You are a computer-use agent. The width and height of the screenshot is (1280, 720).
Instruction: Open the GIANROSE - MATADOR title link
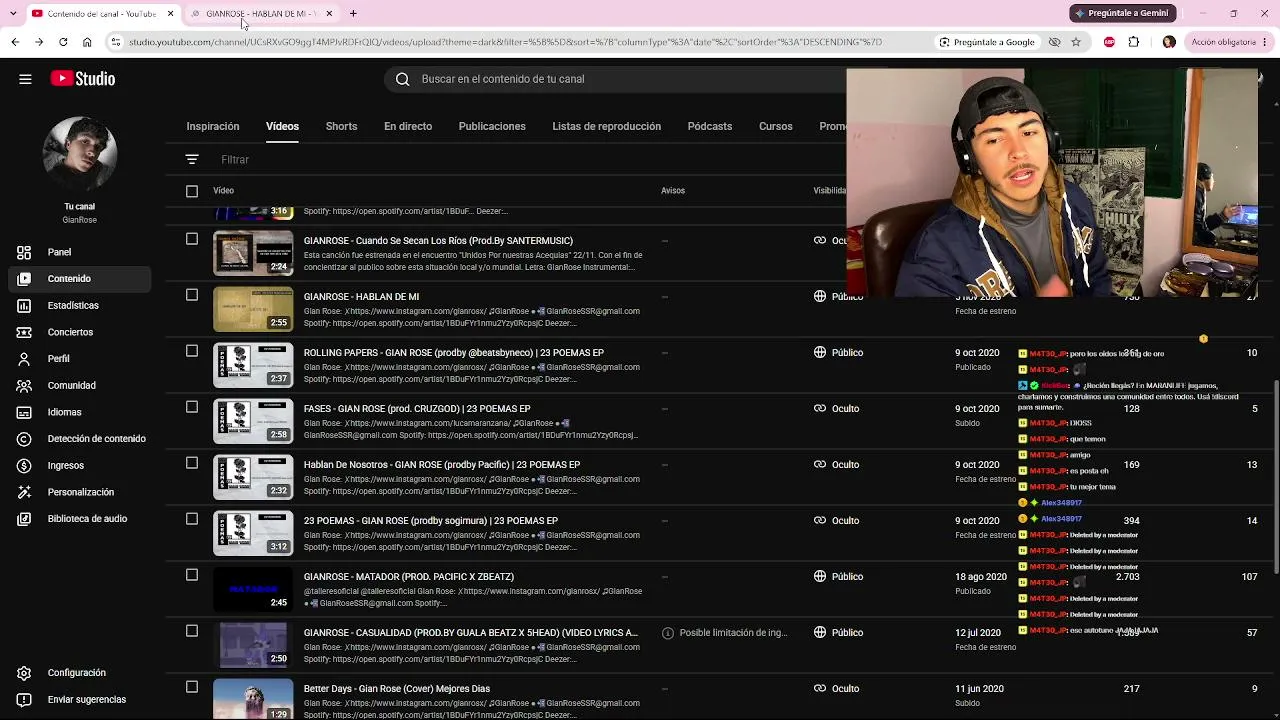409,577
